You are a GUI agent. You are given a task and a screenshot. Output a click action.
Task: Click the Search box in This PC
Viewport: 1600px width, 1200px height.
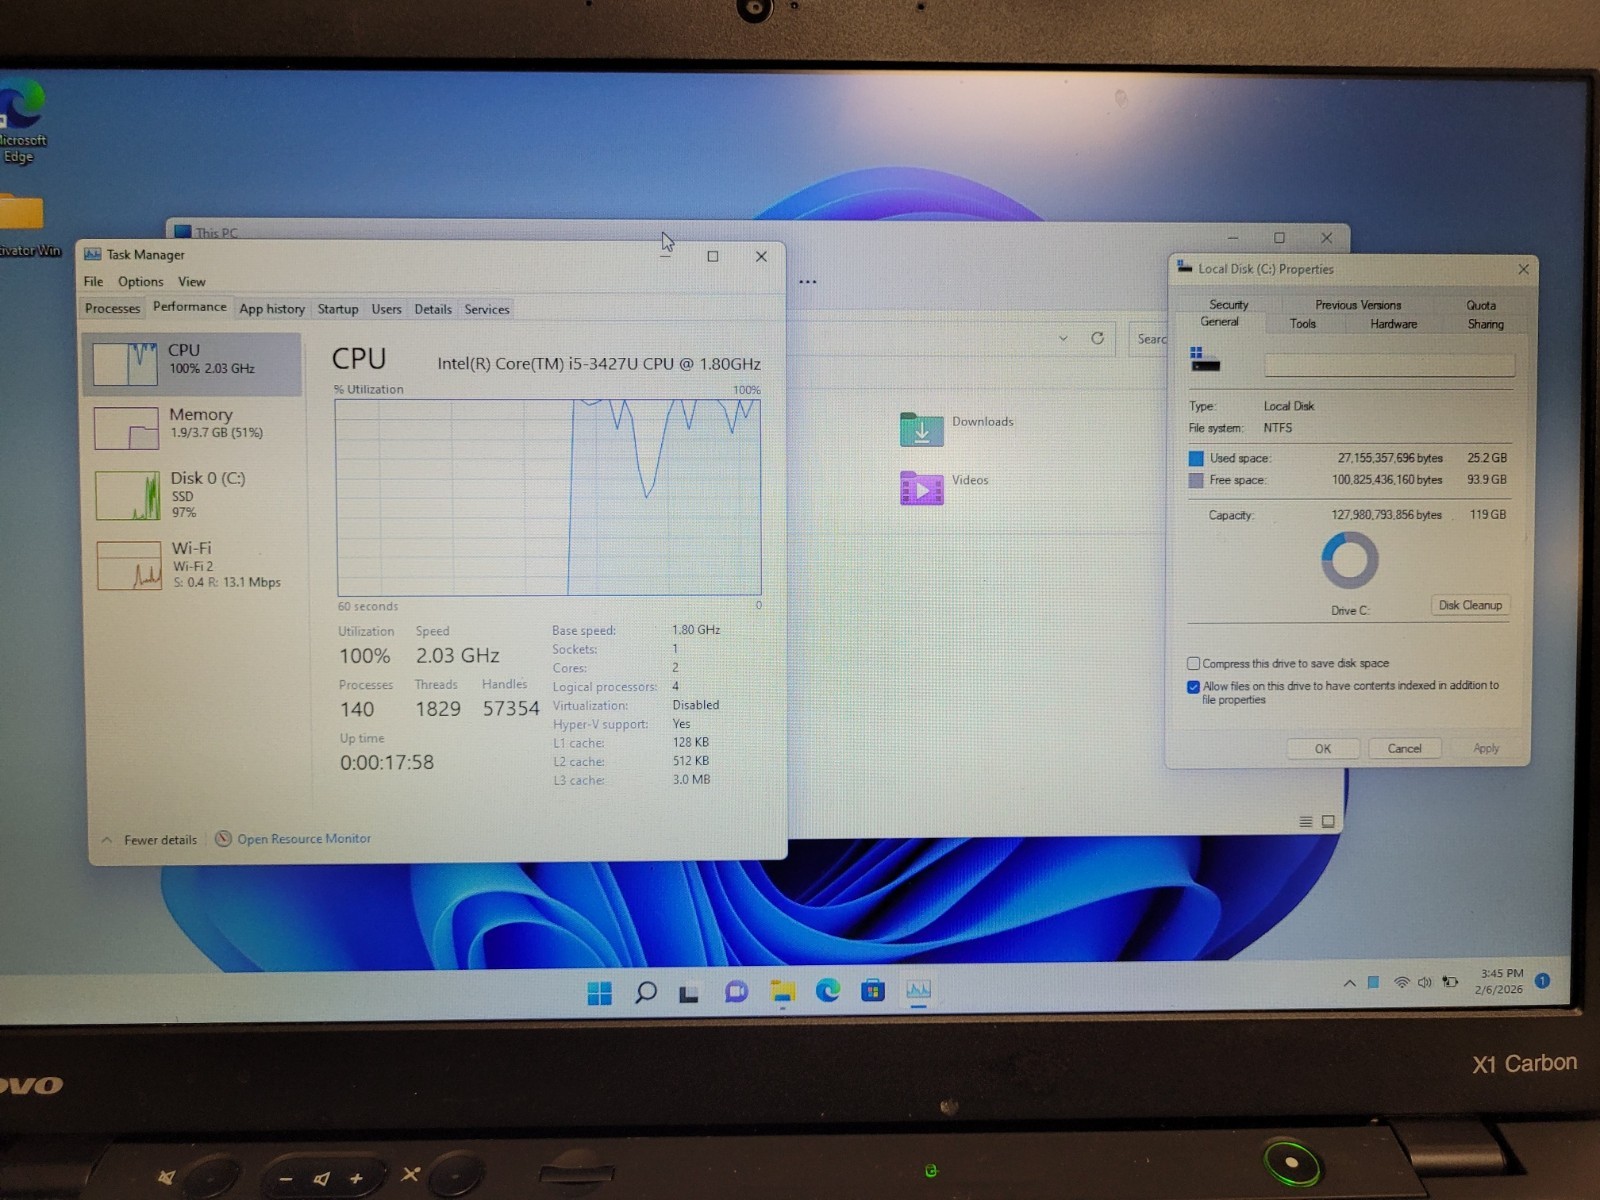click(x=1150, y=339)
